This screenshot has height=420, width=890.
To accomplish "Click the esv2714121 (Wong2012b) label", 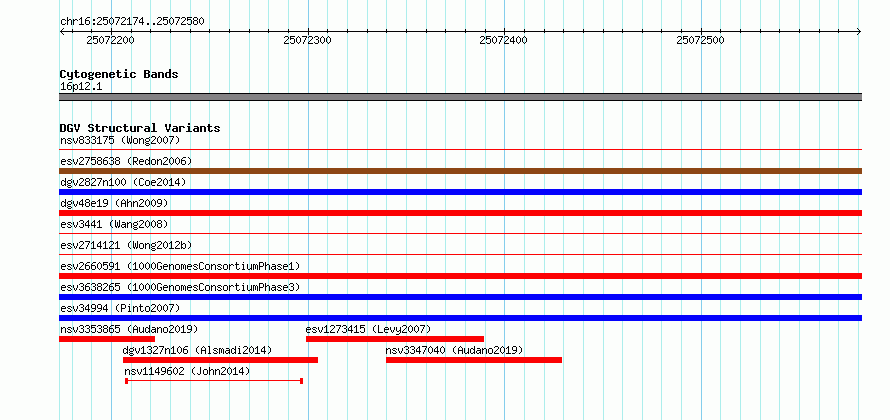I will pyautogui.click(x=126, y=245).
